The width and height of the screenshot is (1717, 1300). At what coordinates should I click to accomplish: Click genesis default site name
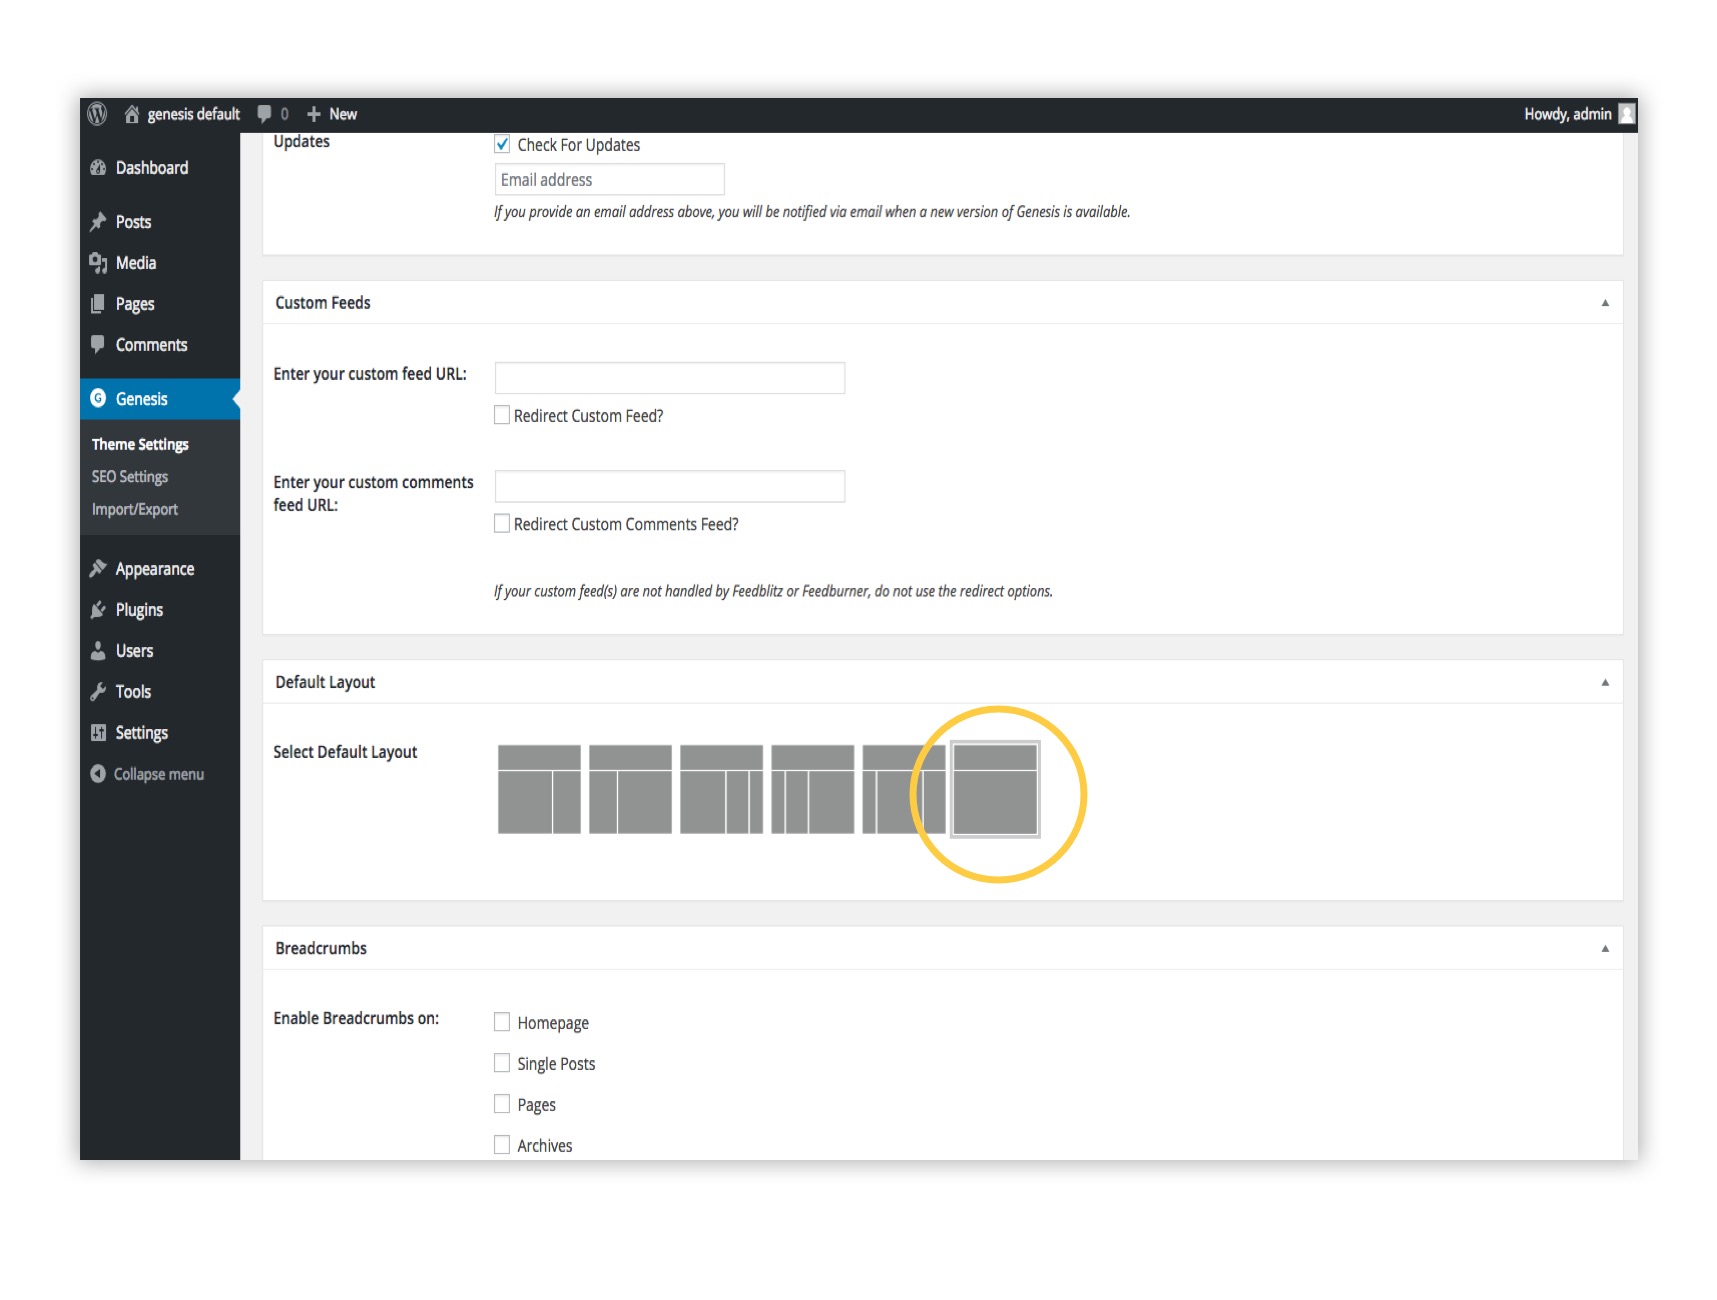coord(194,114)
